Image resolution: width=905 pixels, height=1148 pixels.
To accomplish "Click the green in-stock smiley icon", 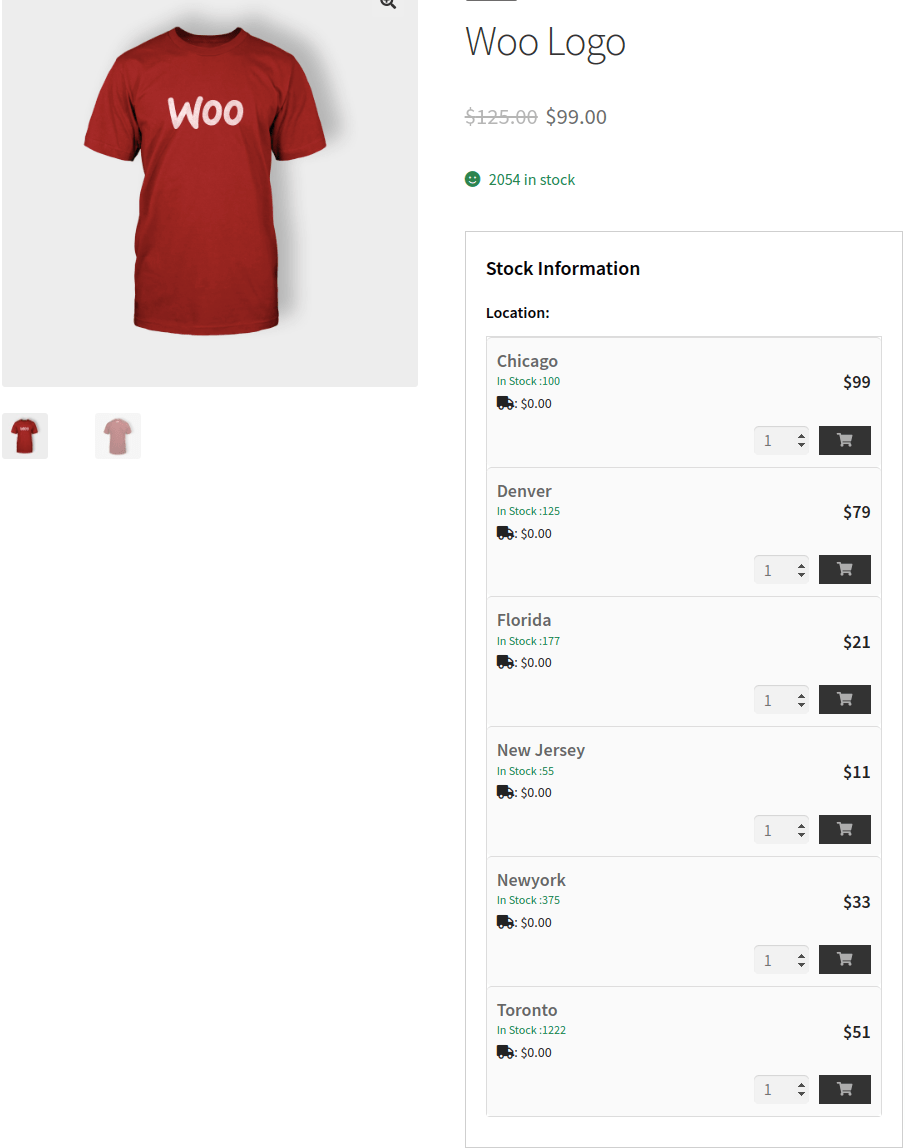I will (473, 179).
